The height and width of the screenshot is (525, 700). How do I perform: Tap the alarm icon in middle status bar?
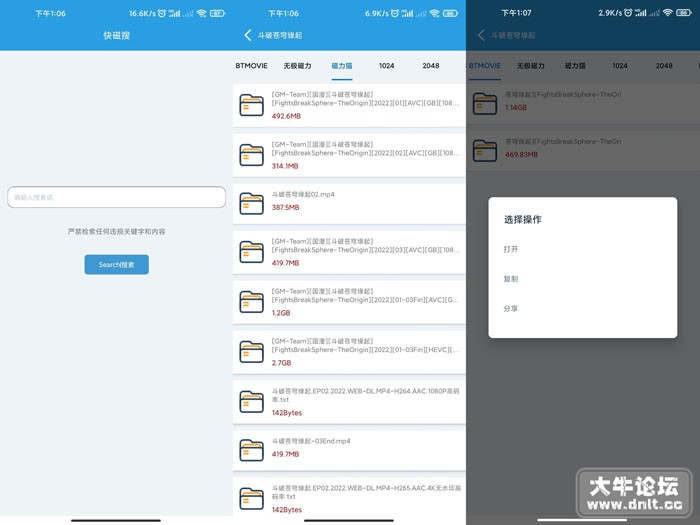point(395,13)
